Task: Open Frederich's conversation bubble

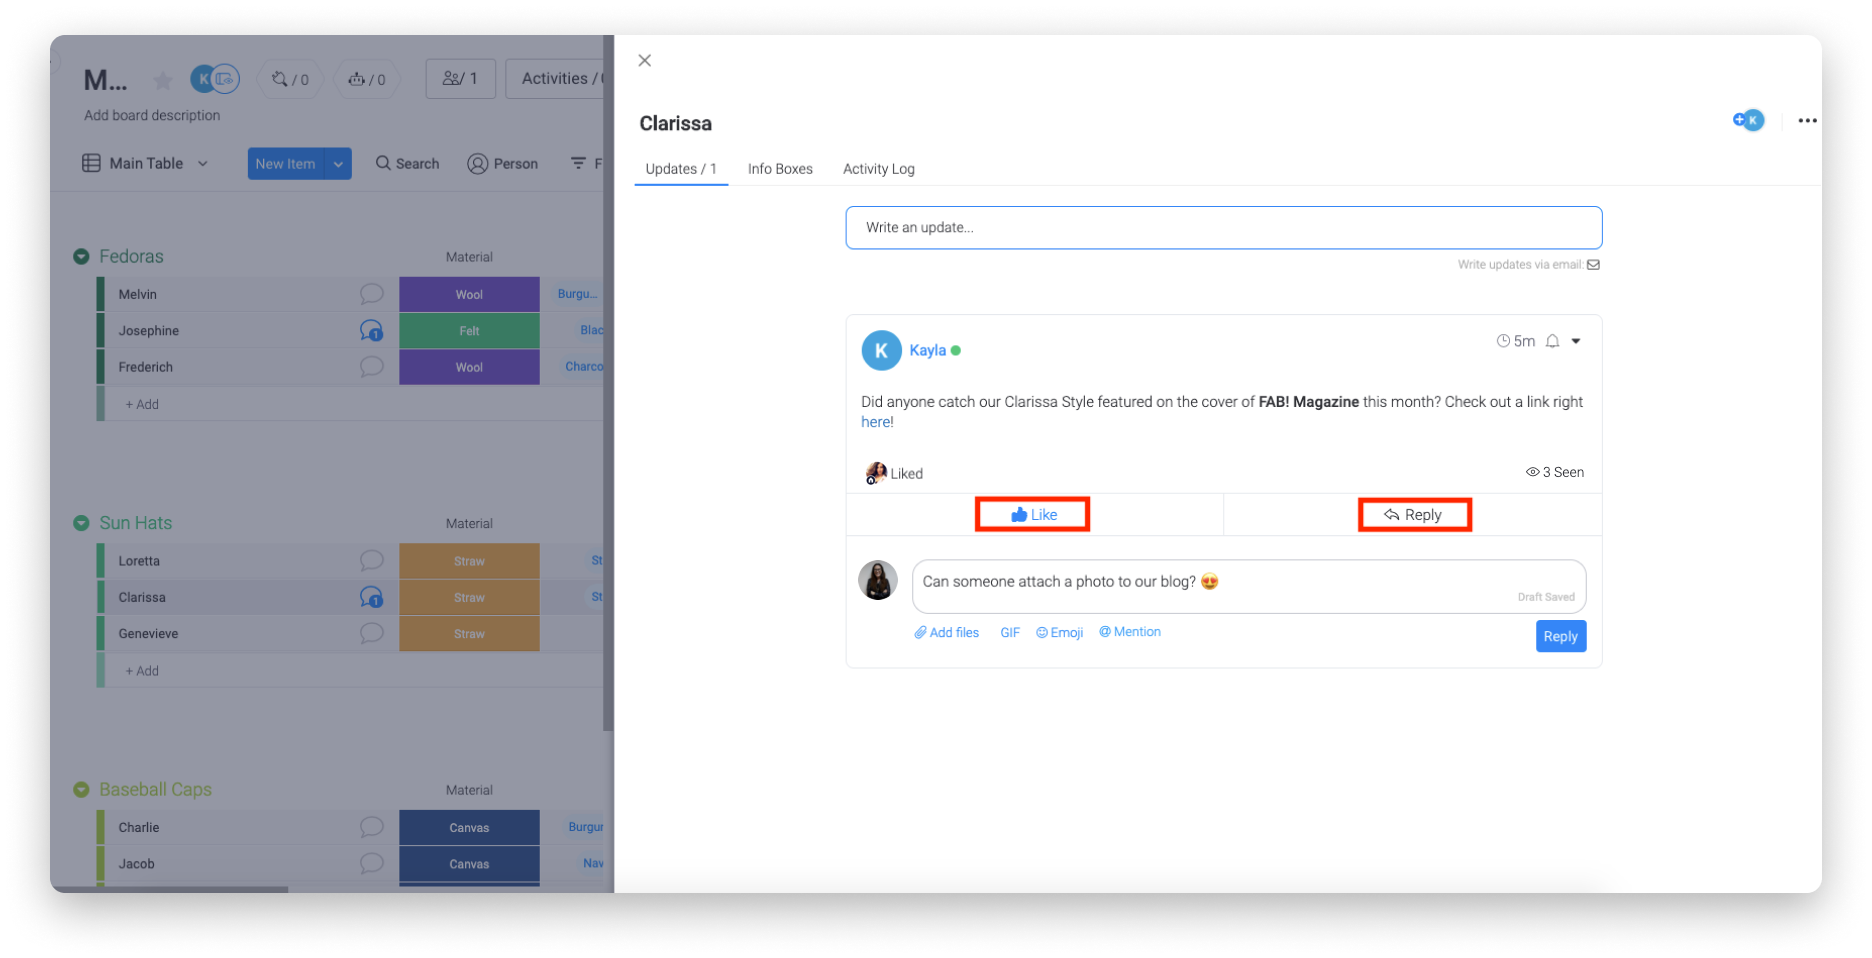Action: [372, 367]
